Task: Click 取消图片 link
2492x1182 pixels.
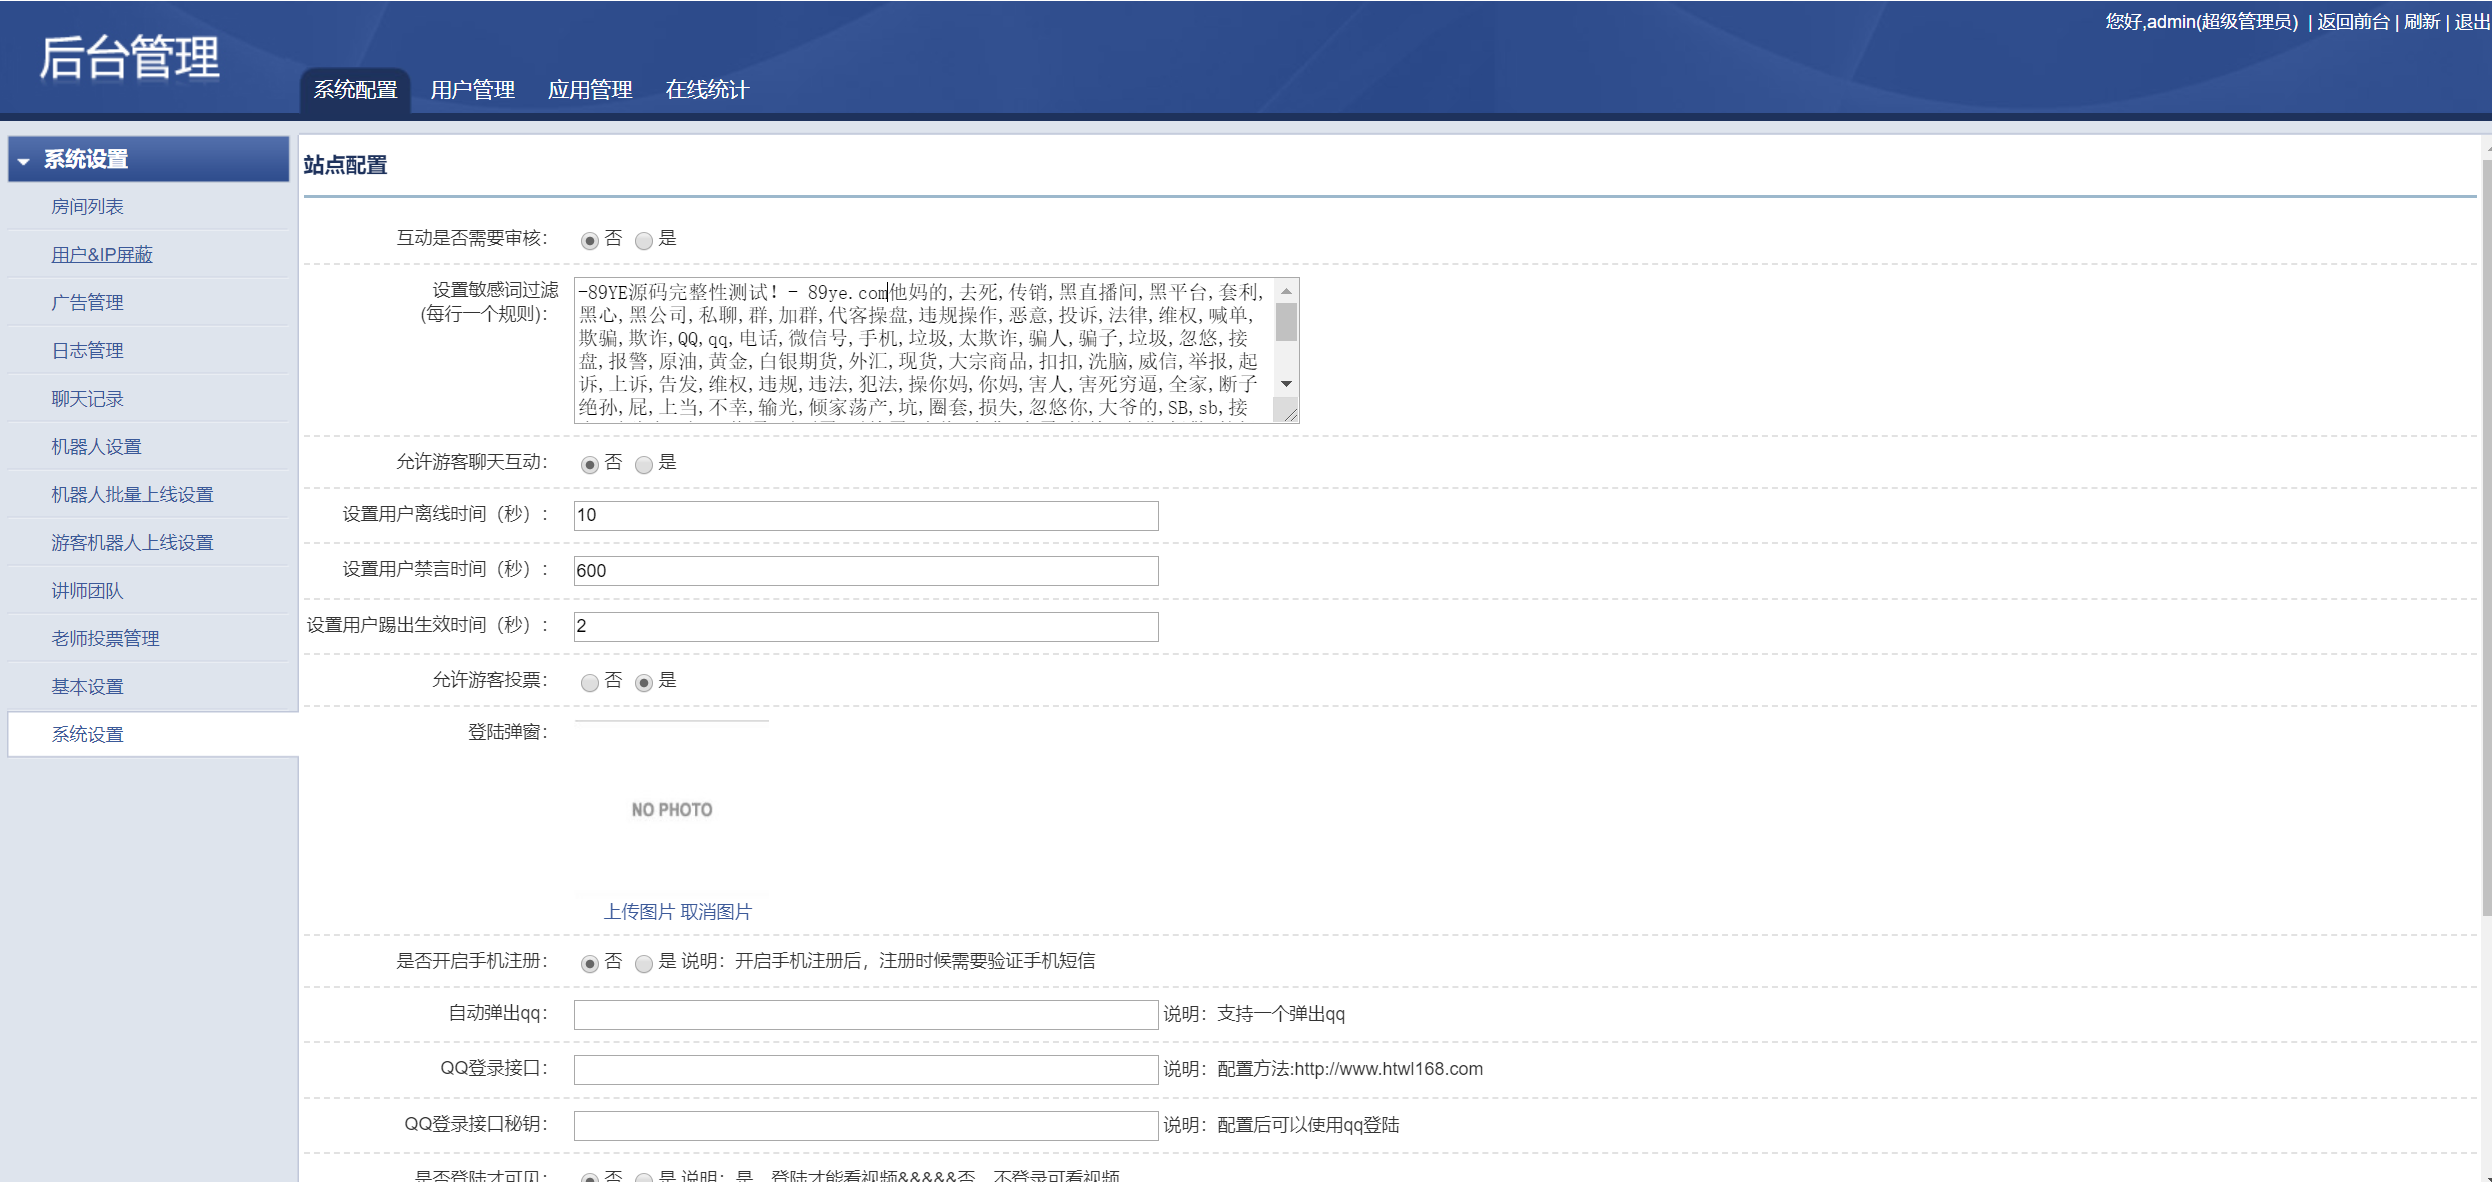Action: click(716, 912)
